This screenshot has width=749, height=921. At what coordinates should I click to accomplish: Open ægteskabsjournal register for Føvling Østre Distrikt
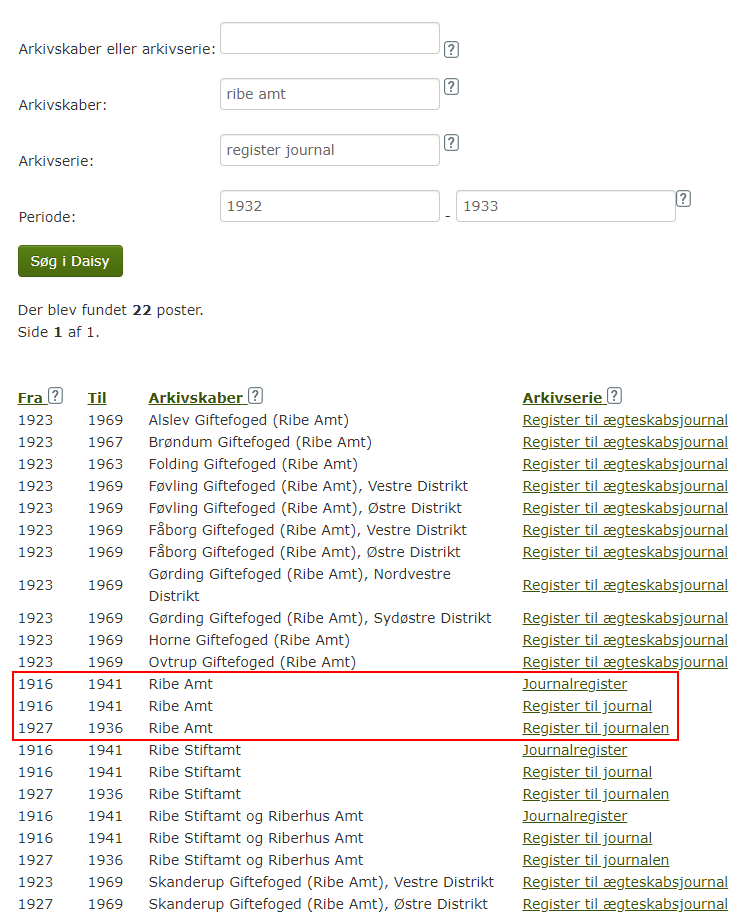625,509
